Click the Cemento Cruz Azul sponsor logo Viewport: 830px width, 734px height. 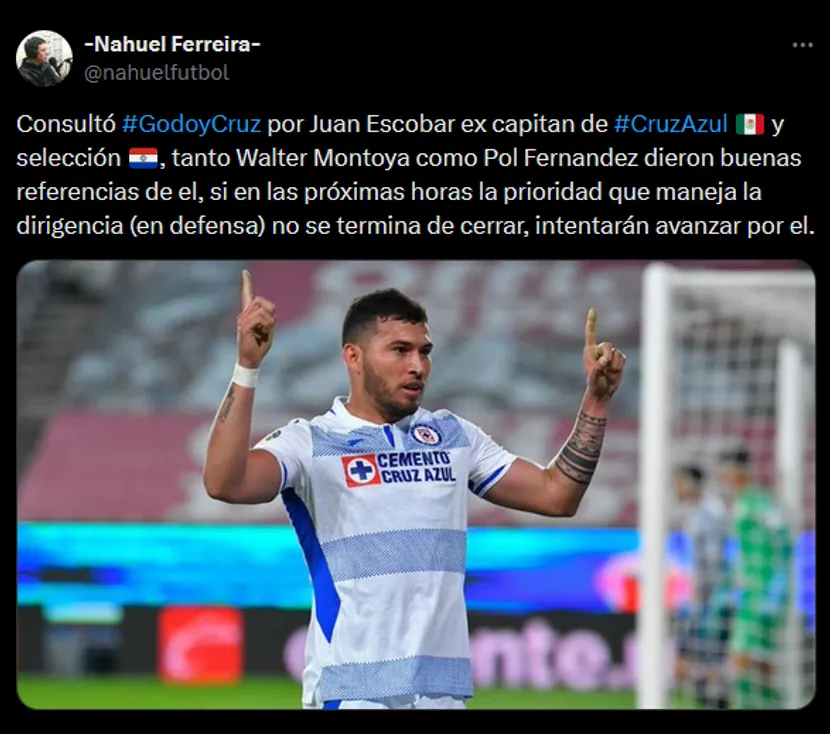click(x=399, y=468)
